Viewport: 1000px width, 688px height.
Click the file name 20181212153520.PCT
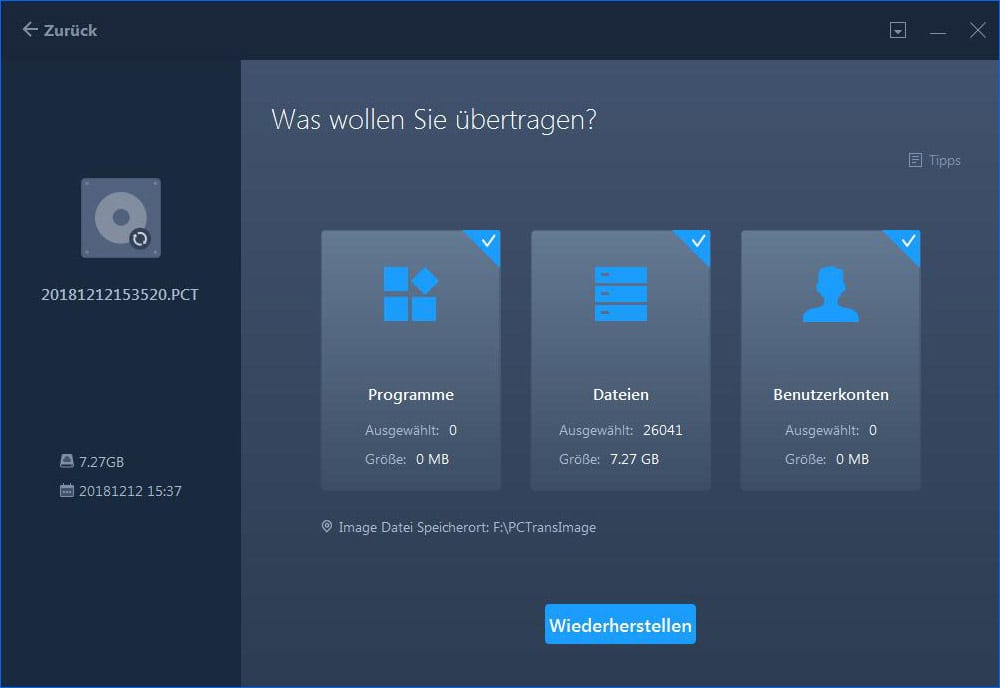coord(120,295)
